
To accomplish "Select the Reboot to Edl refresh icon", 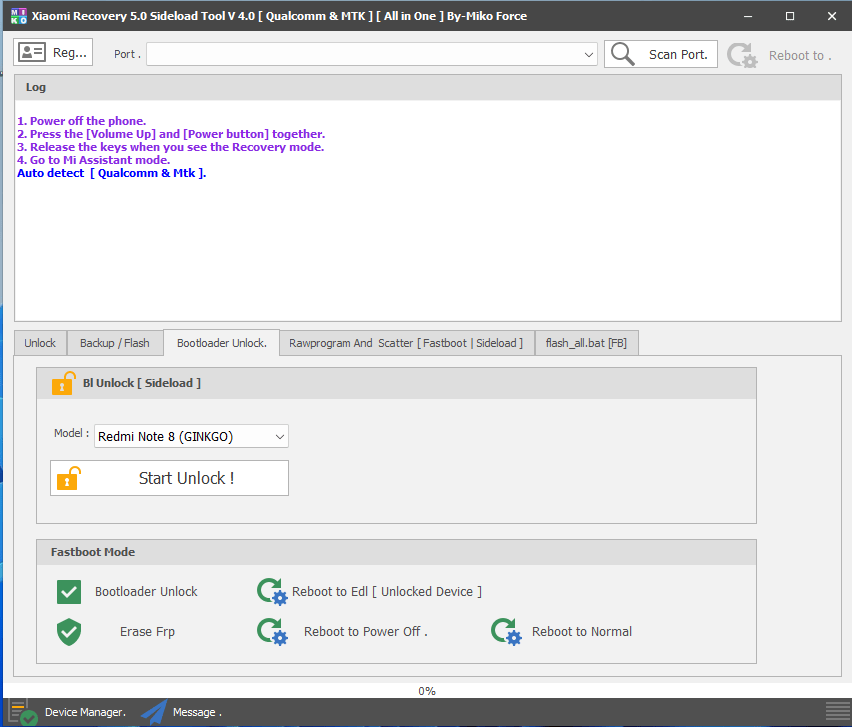I will (271, 592).
